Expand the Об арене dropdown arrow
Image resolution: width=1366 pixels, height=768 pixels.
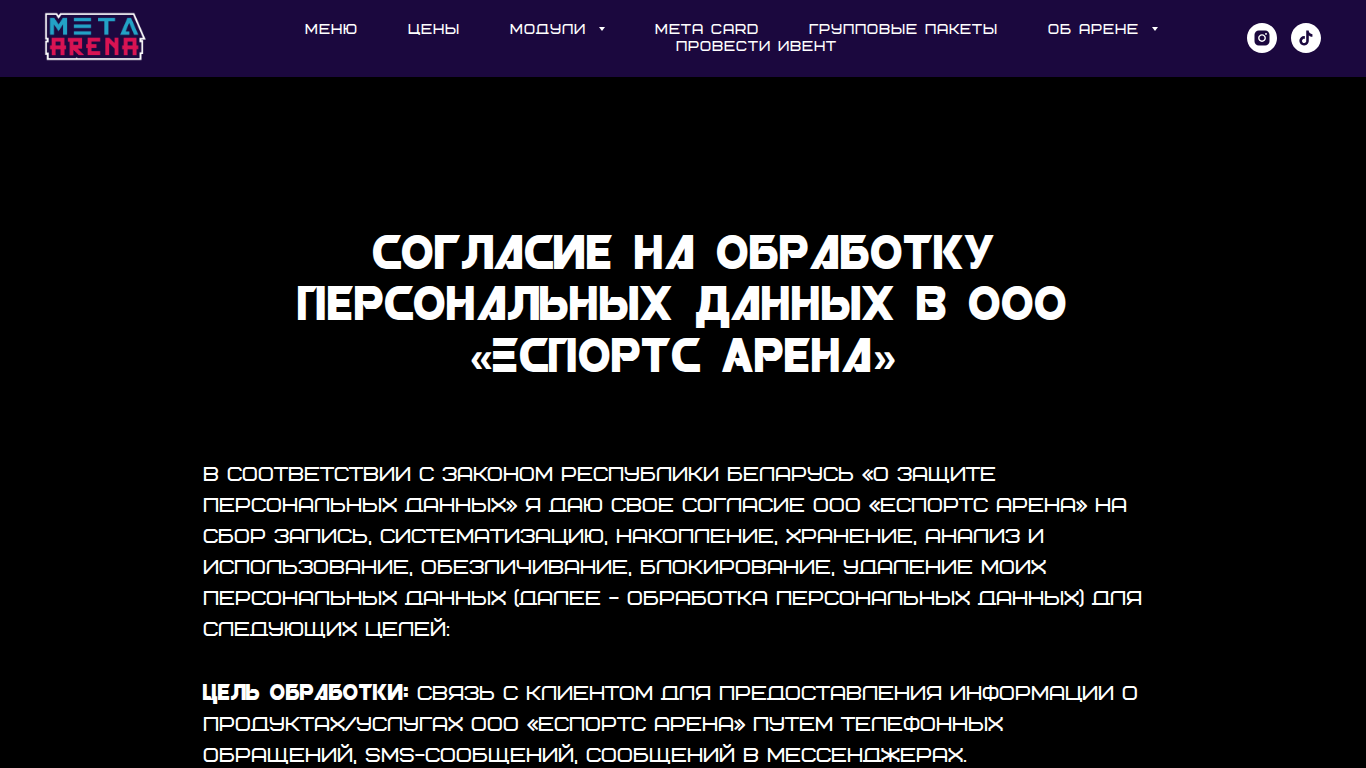[x=1155, y=29]
